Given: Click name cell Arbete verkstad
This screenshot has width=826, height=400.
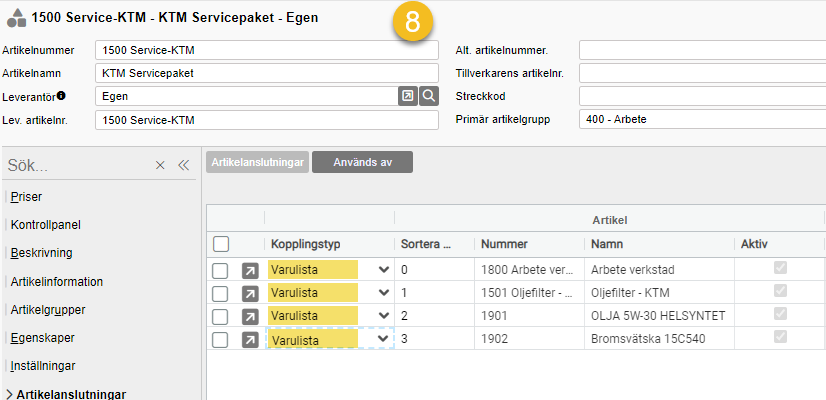Looking at the screenshot, I should (x=659, y=270).
